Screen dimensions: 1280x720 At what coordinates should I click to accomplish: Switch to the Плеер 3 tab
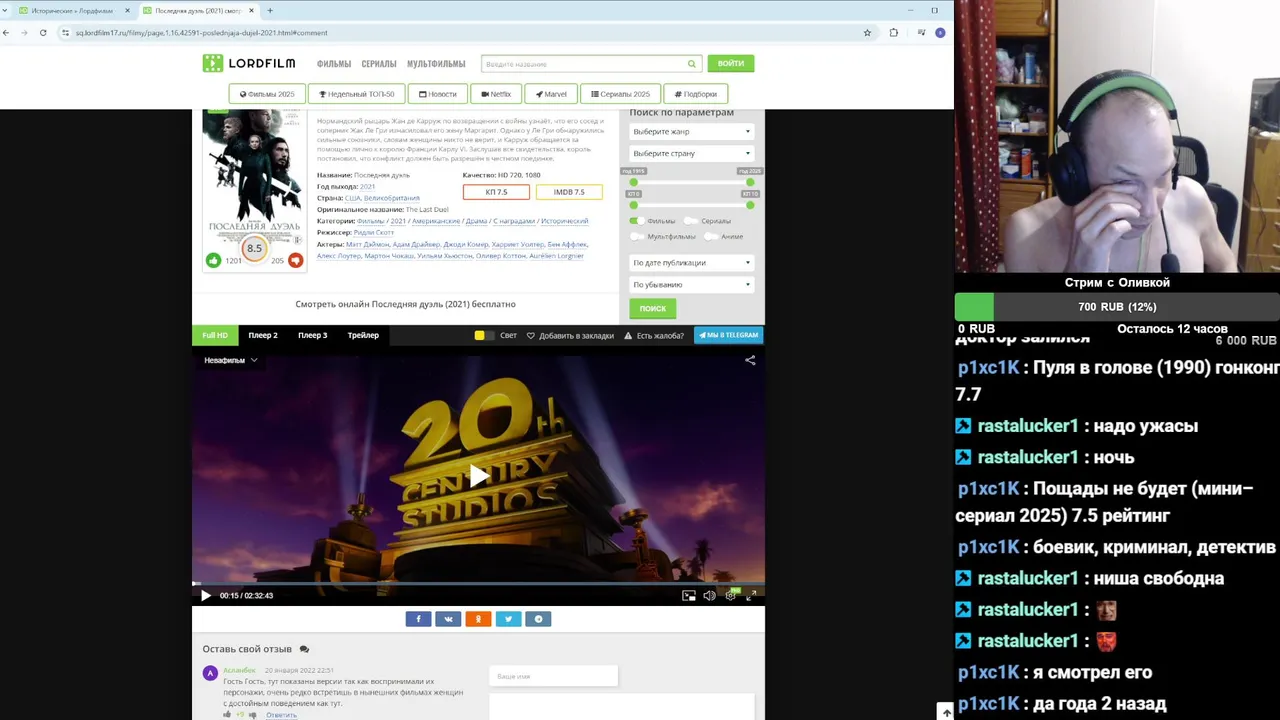[x=312, y=335]
